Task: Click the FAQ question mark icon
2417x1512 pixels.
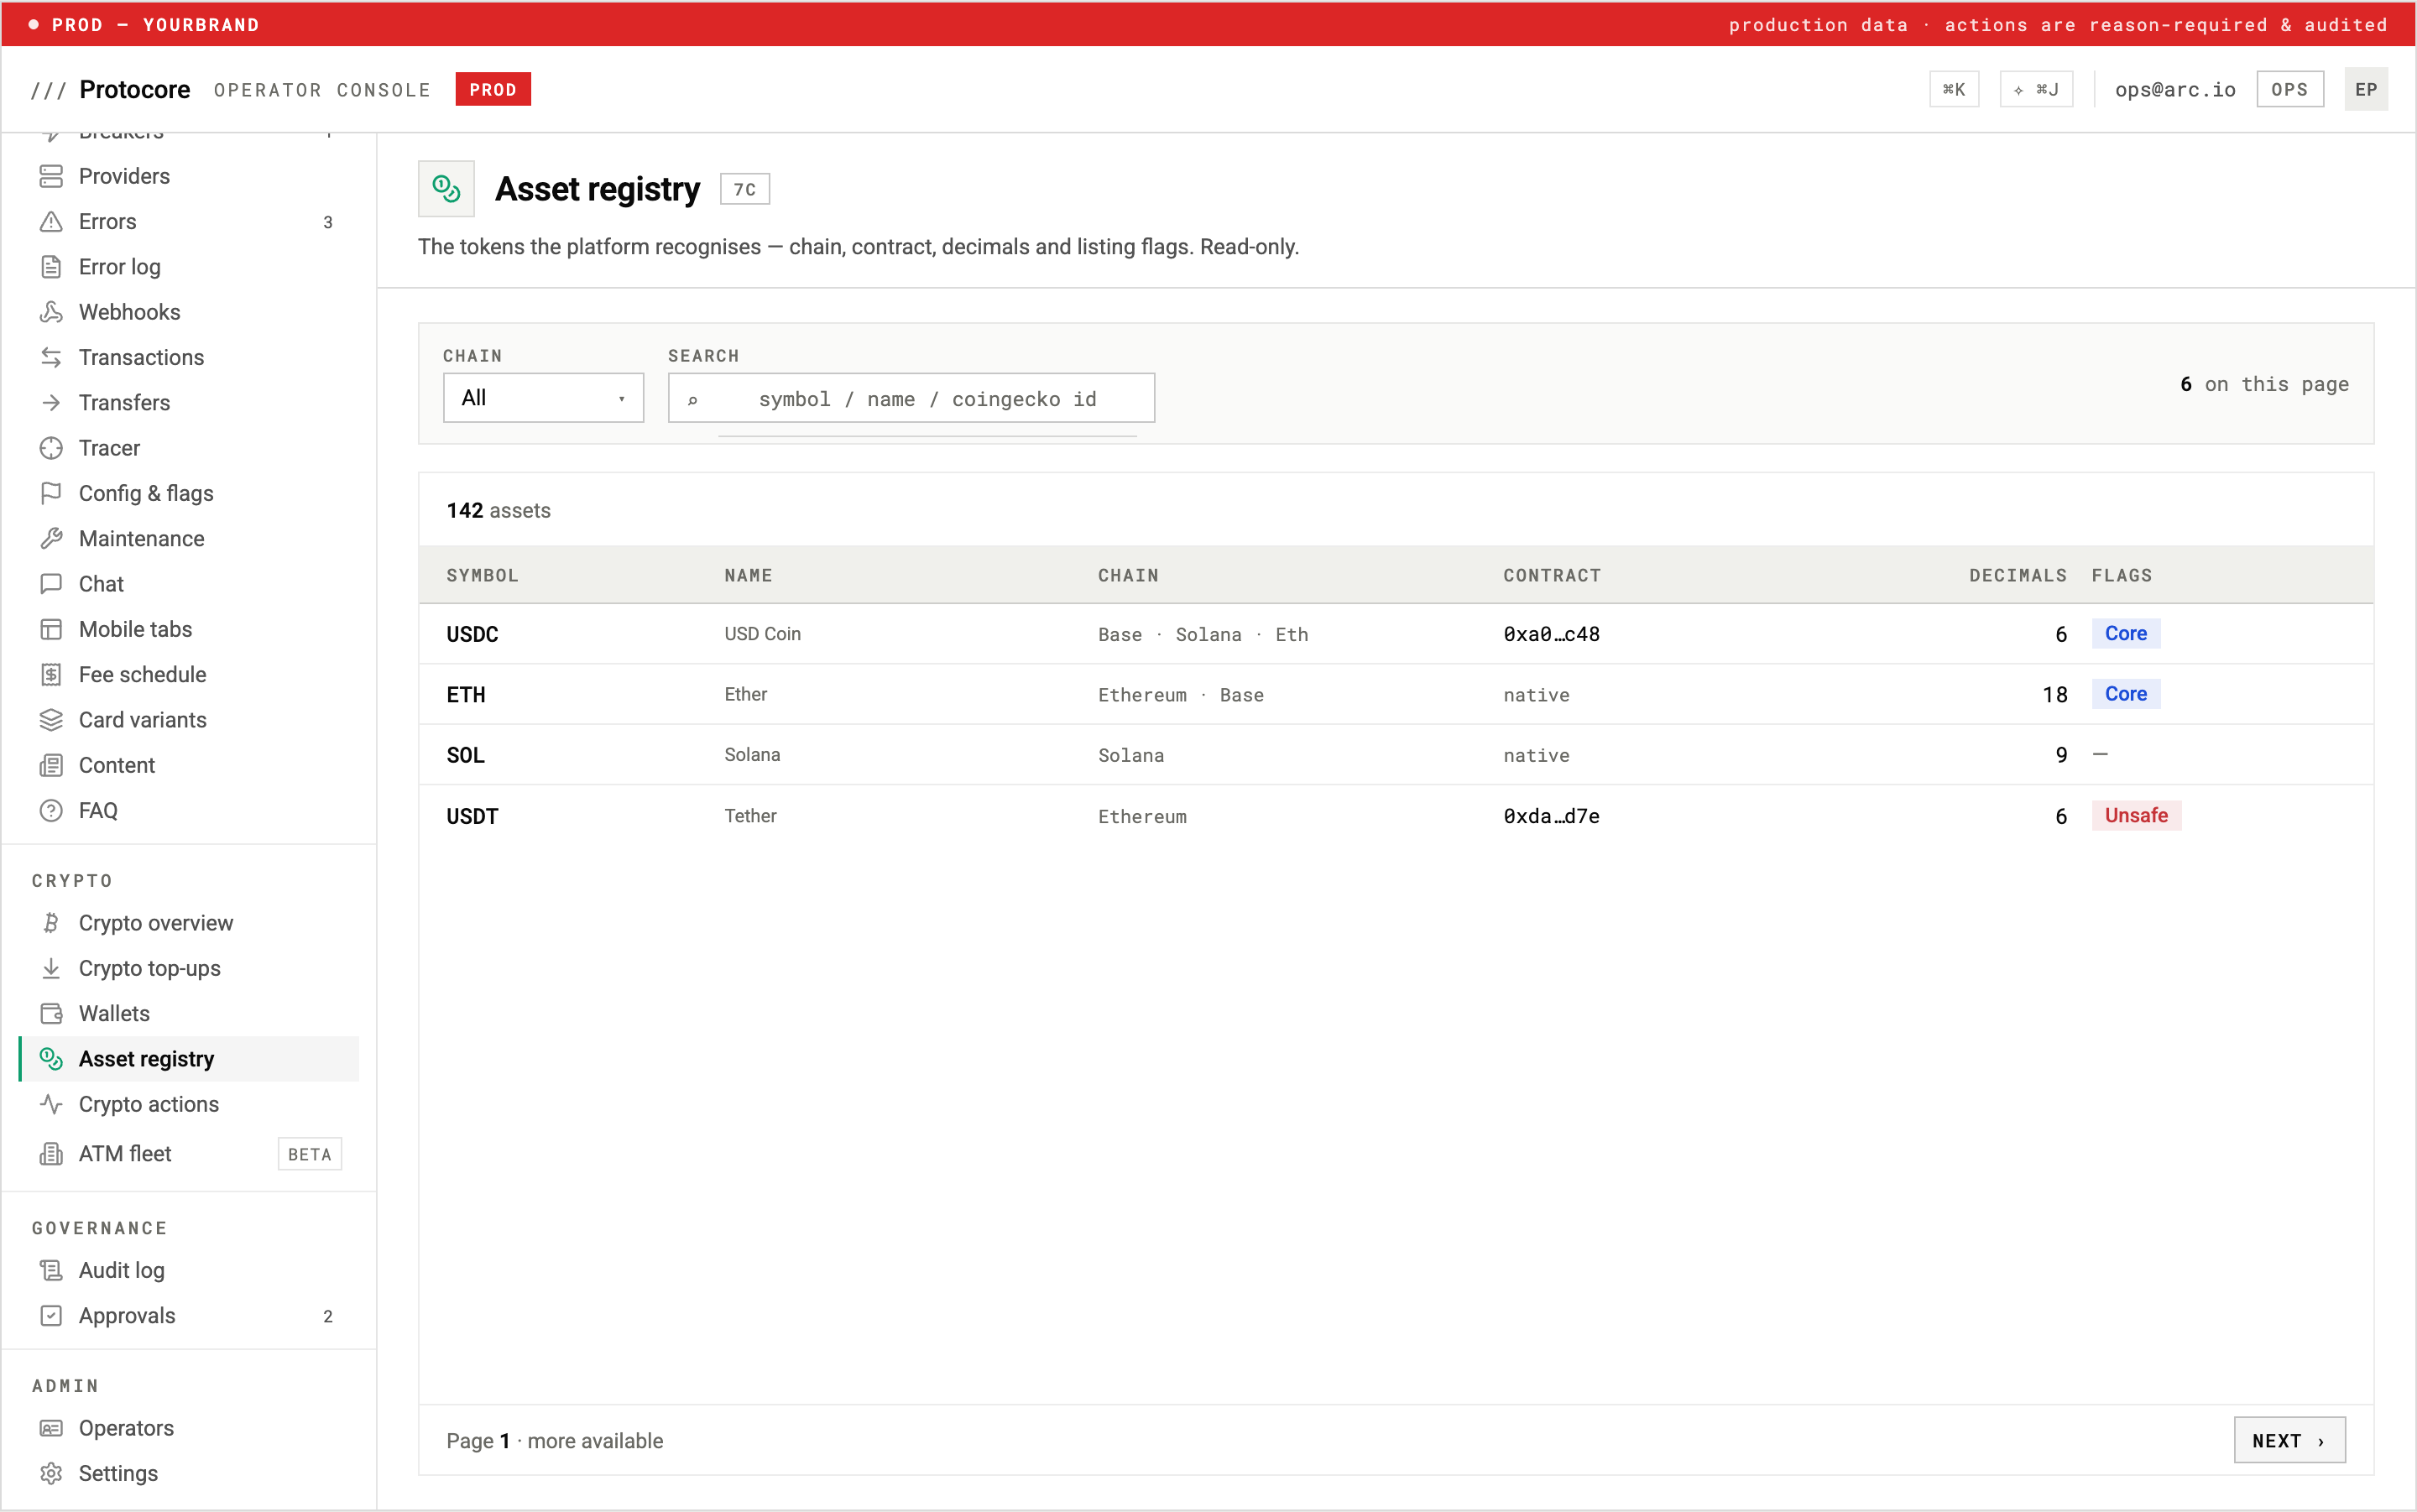Action: coord(51,811)
